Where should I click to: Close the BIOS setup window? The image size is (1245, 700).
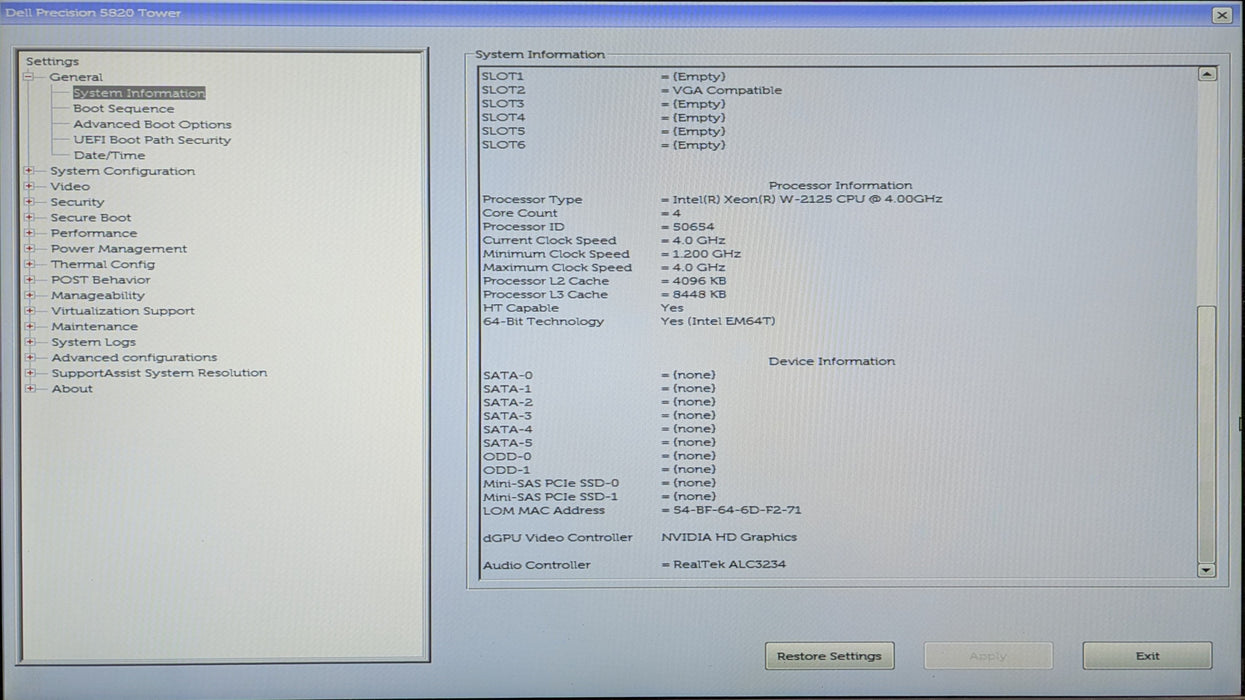click(x=1222, y=15)
